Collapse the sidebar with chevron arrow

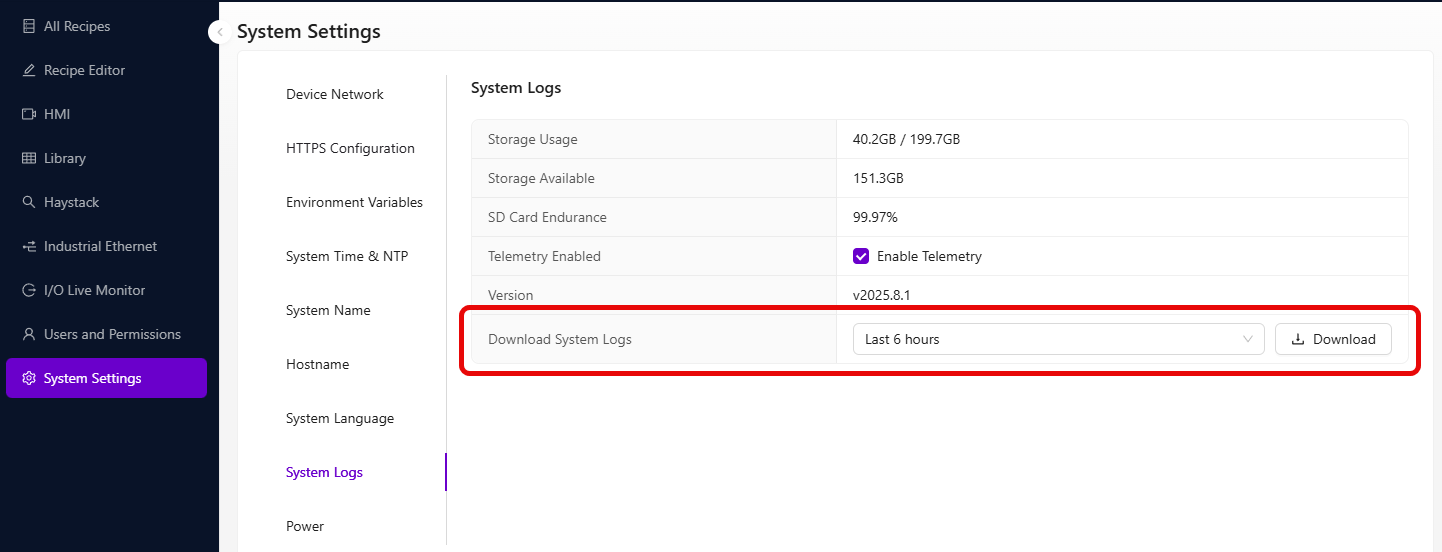coord(219,32)
